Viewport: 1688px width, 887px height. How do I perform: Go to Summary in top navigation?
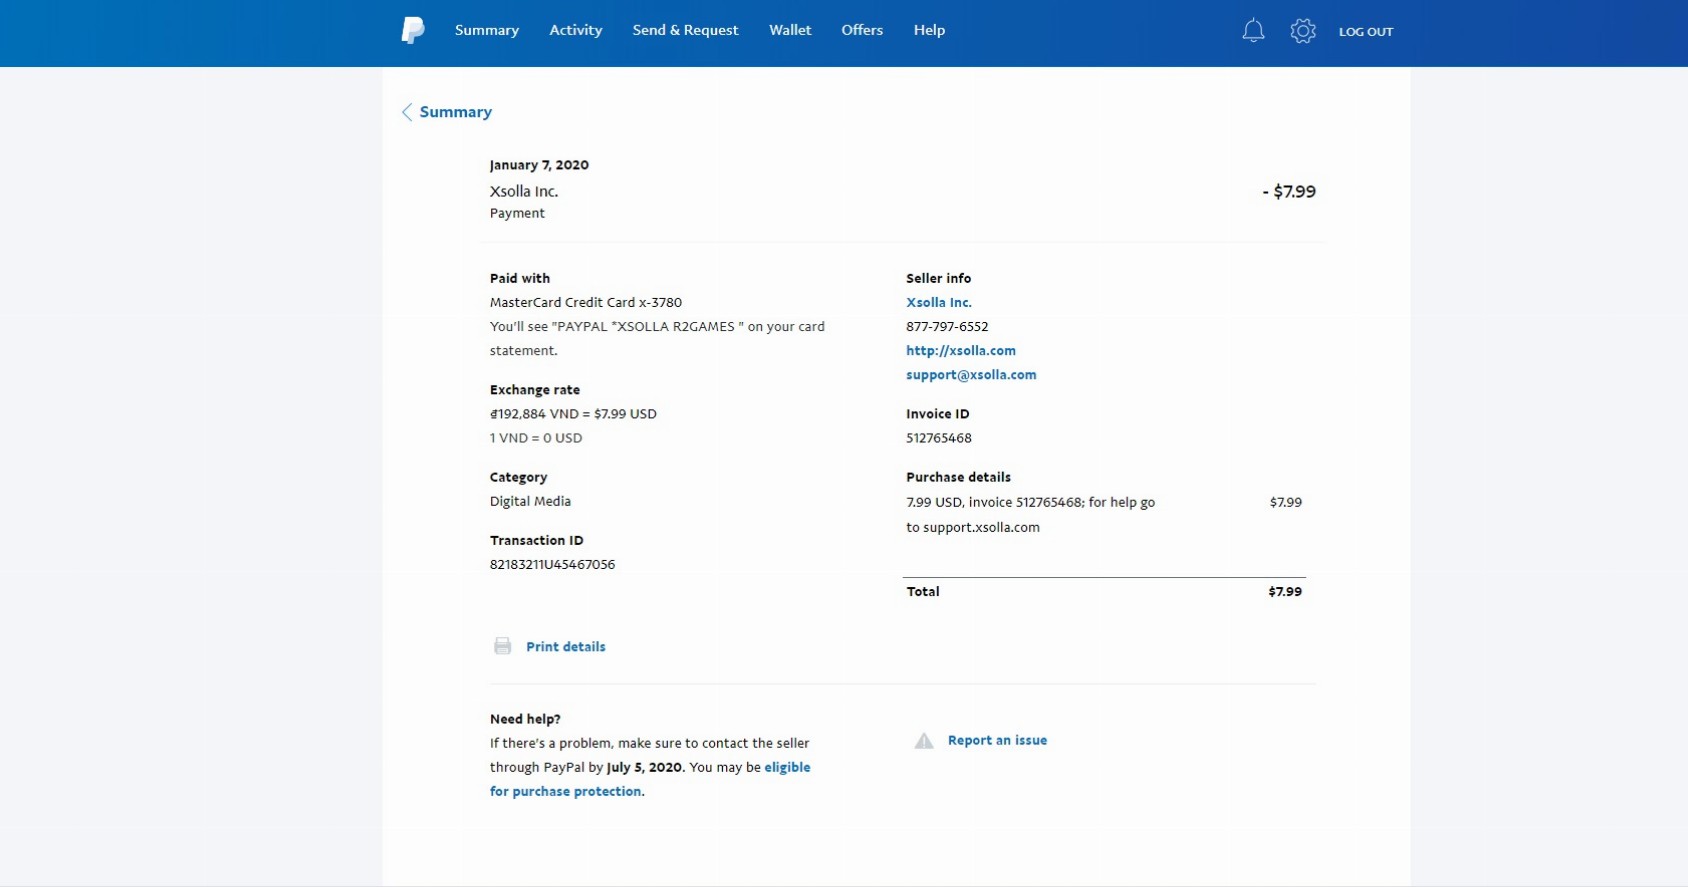[486, 30]
